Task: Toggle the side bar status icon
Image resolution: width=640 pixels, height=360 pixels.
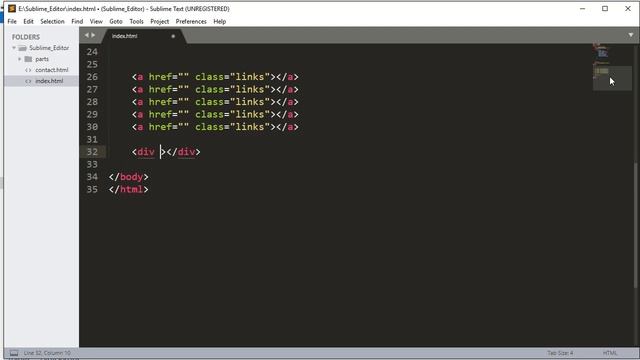Action: [x=14, y=353]
